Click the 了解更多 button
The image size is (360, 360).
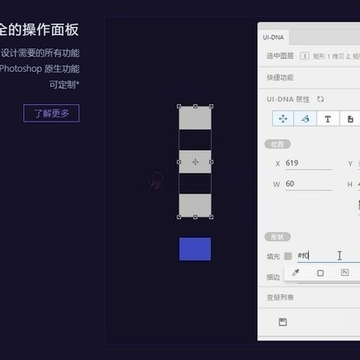point(51,113)
